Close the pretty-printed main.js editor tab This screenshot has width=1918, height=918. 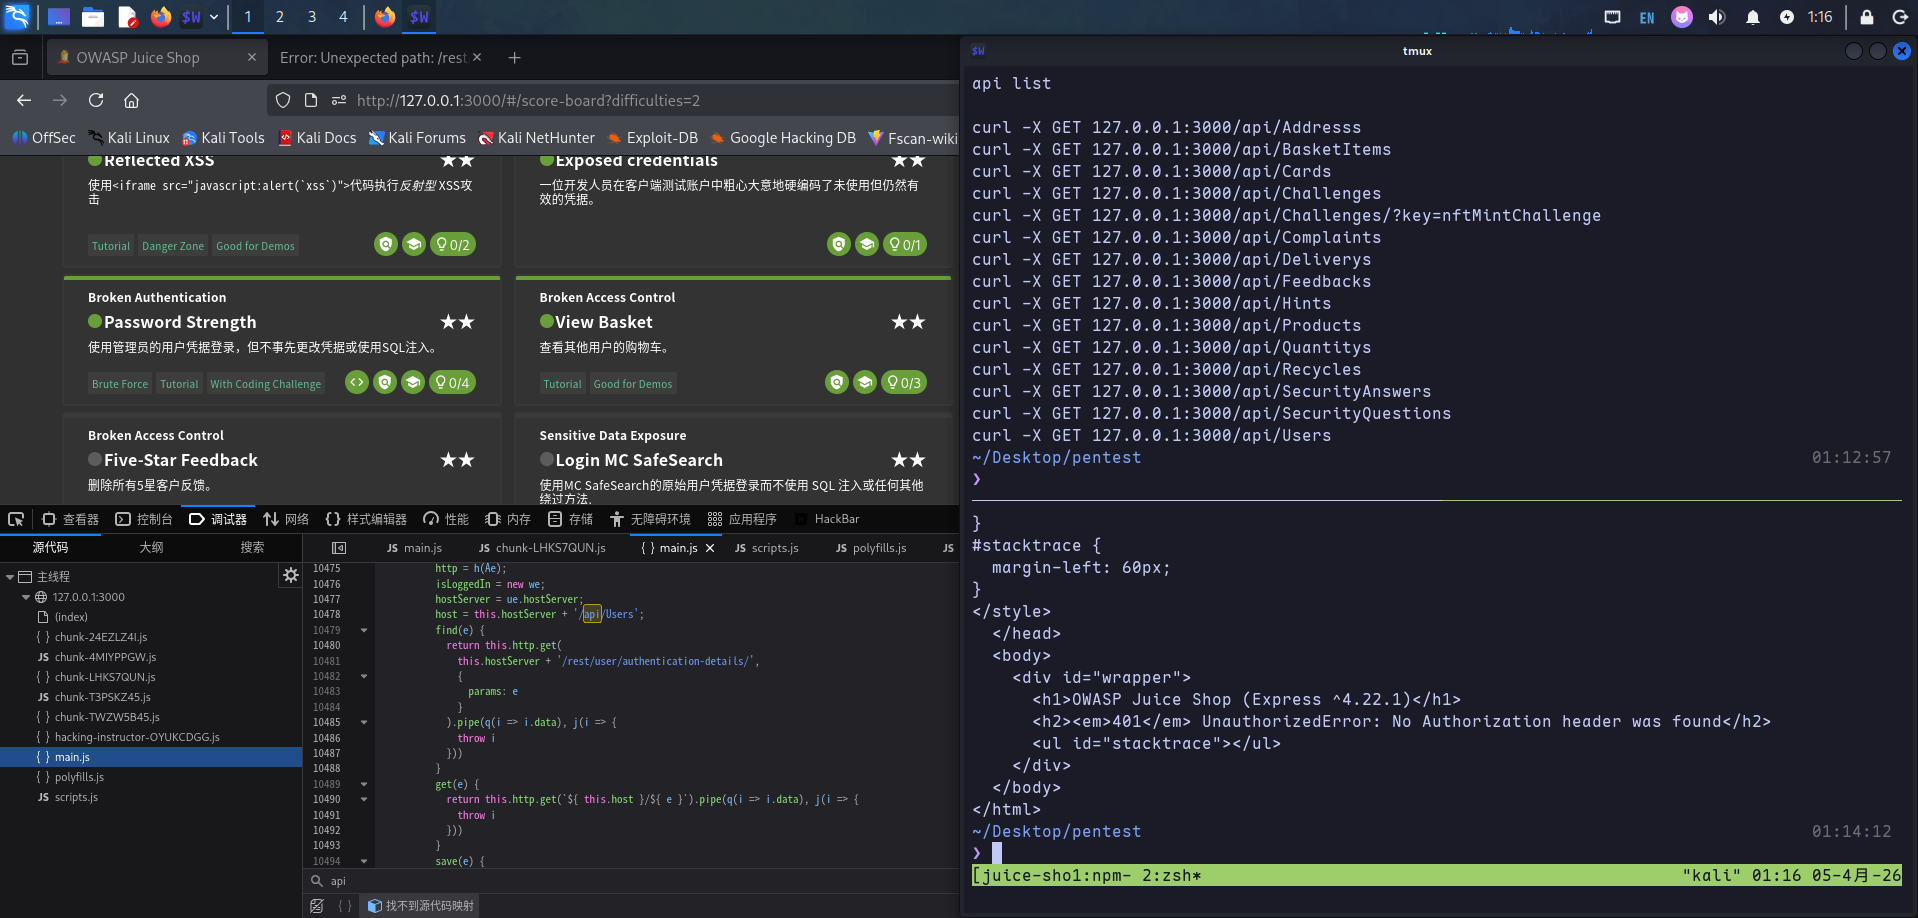710,548
